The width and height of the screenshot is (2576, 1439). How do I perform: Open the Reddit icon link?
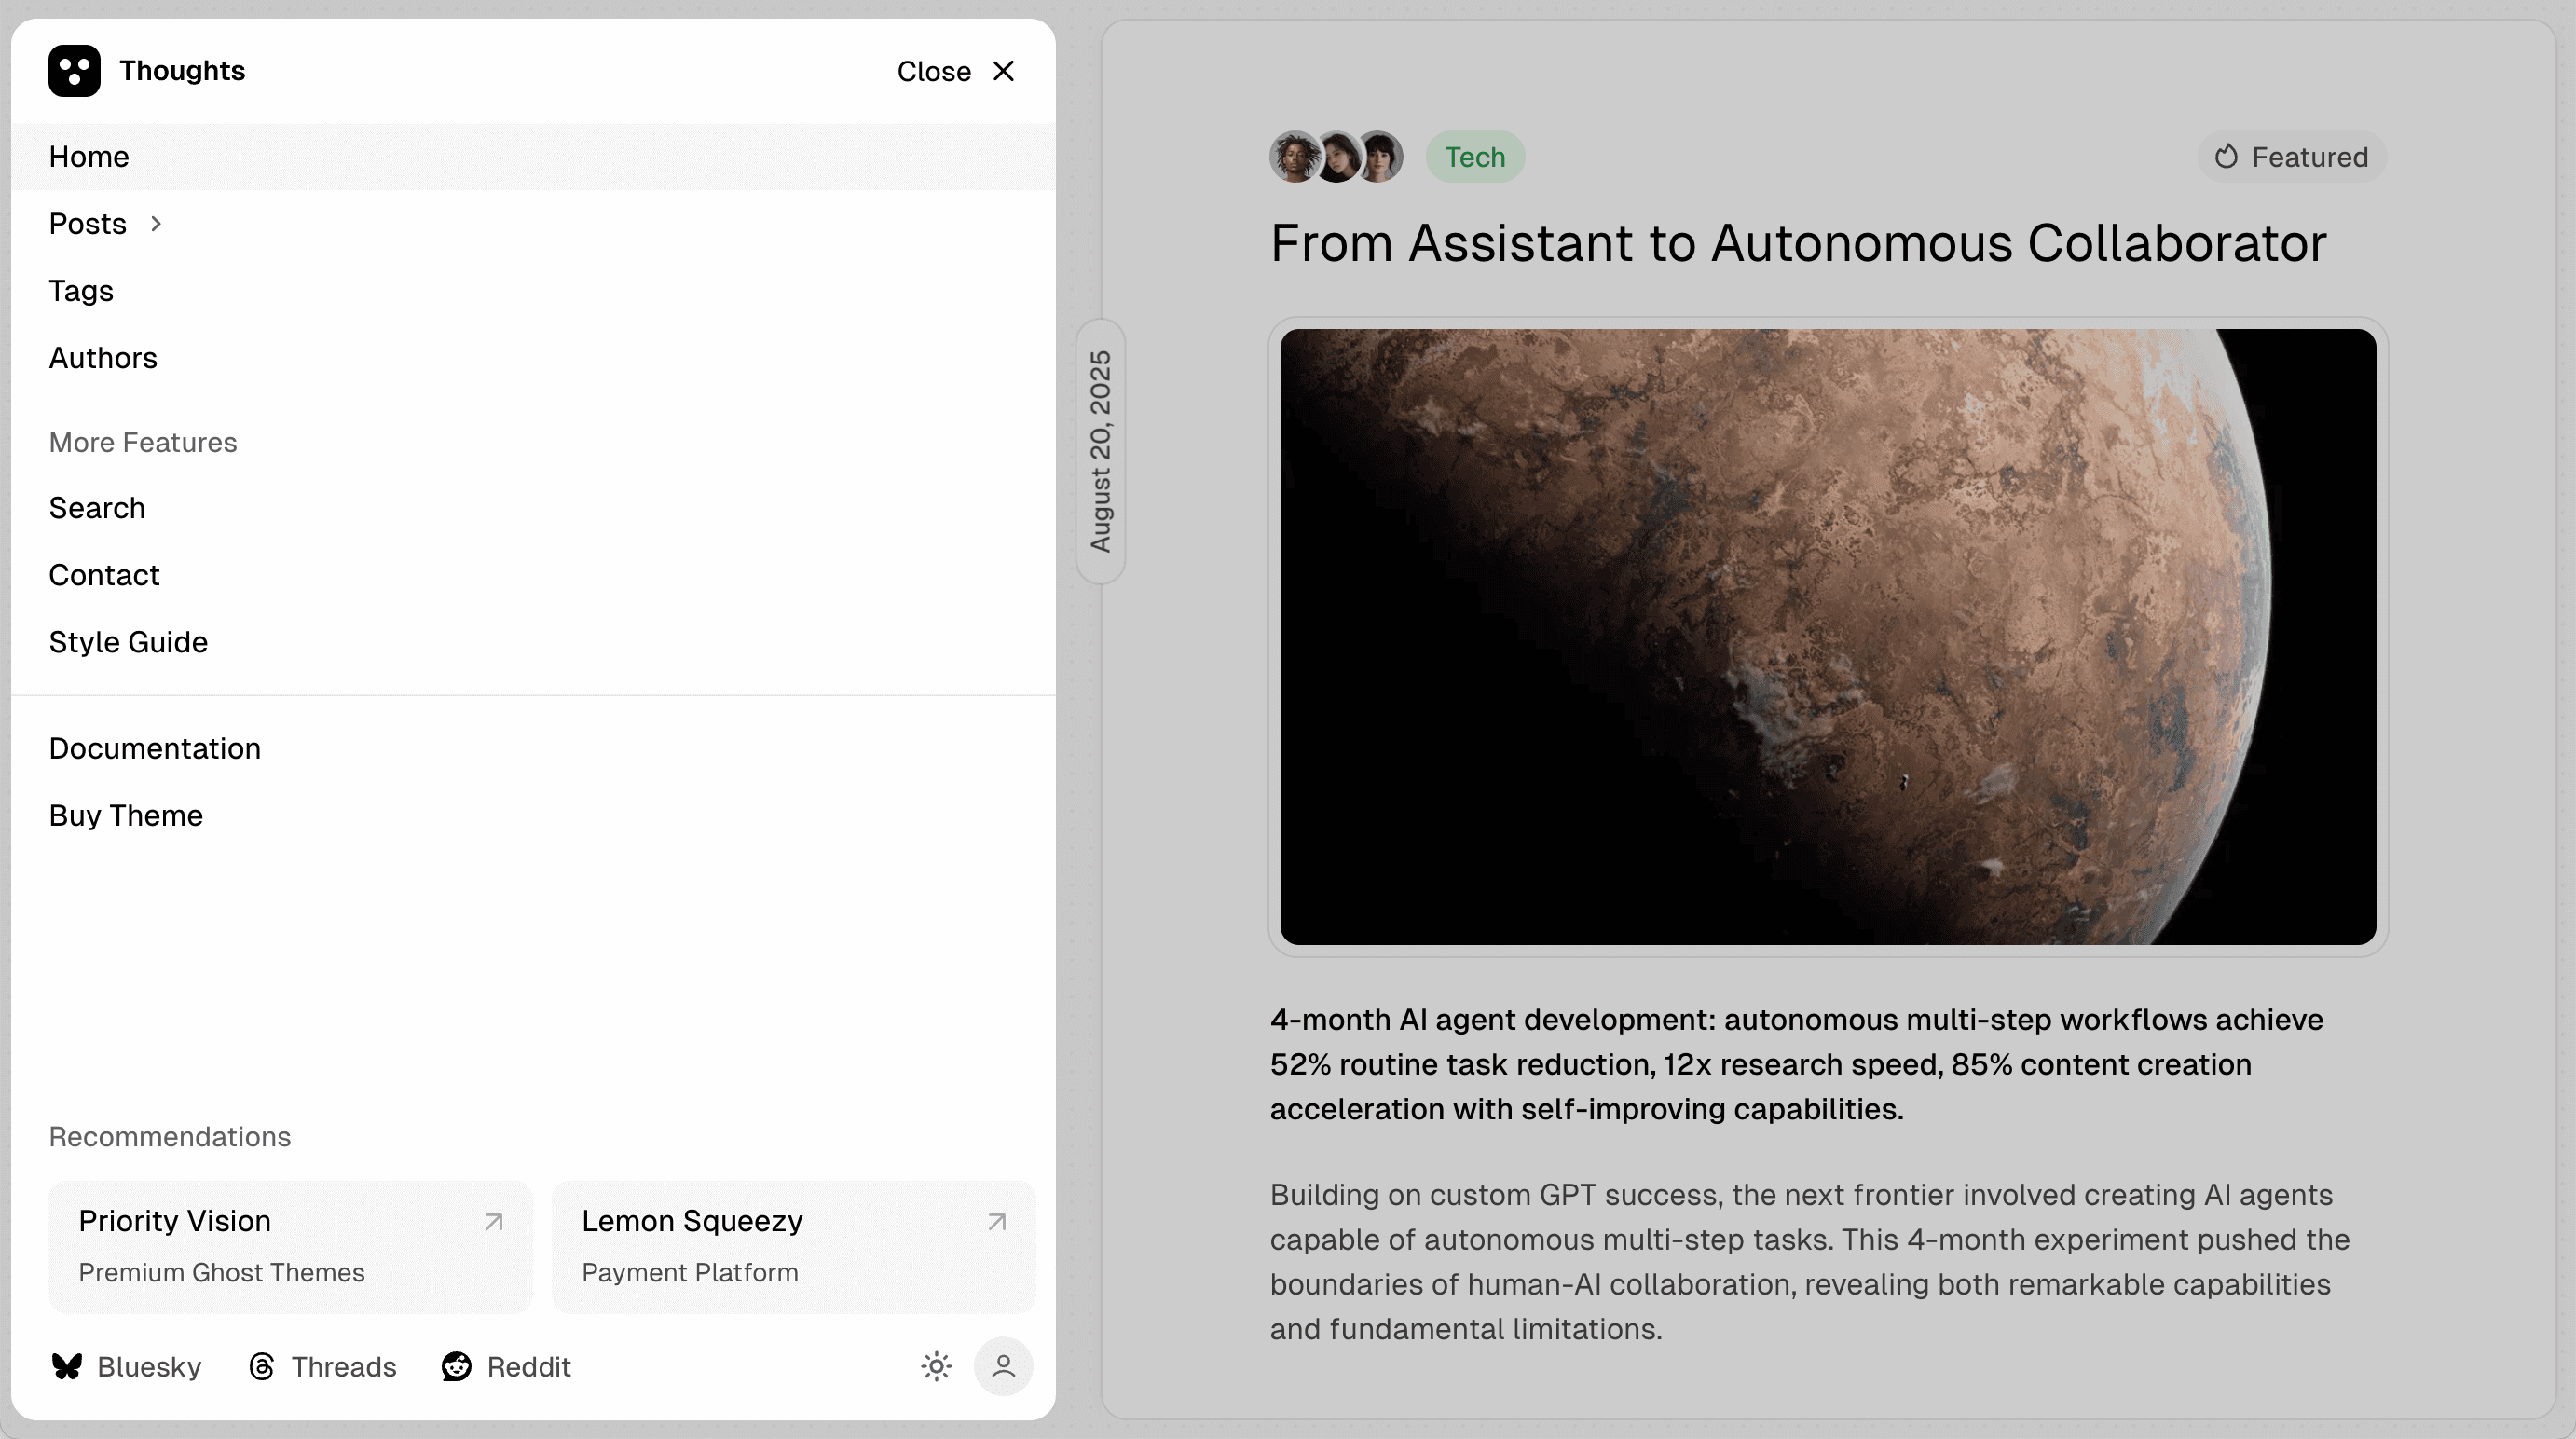[x=457, y=1366]
